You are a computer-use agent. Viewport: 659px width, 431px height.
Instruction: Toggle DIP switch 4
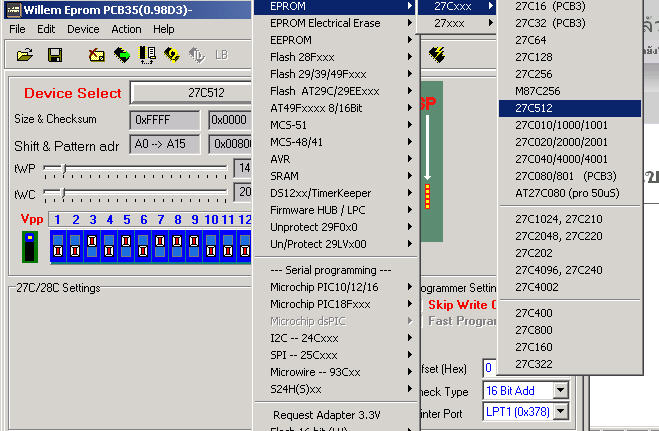pos(109,246)
